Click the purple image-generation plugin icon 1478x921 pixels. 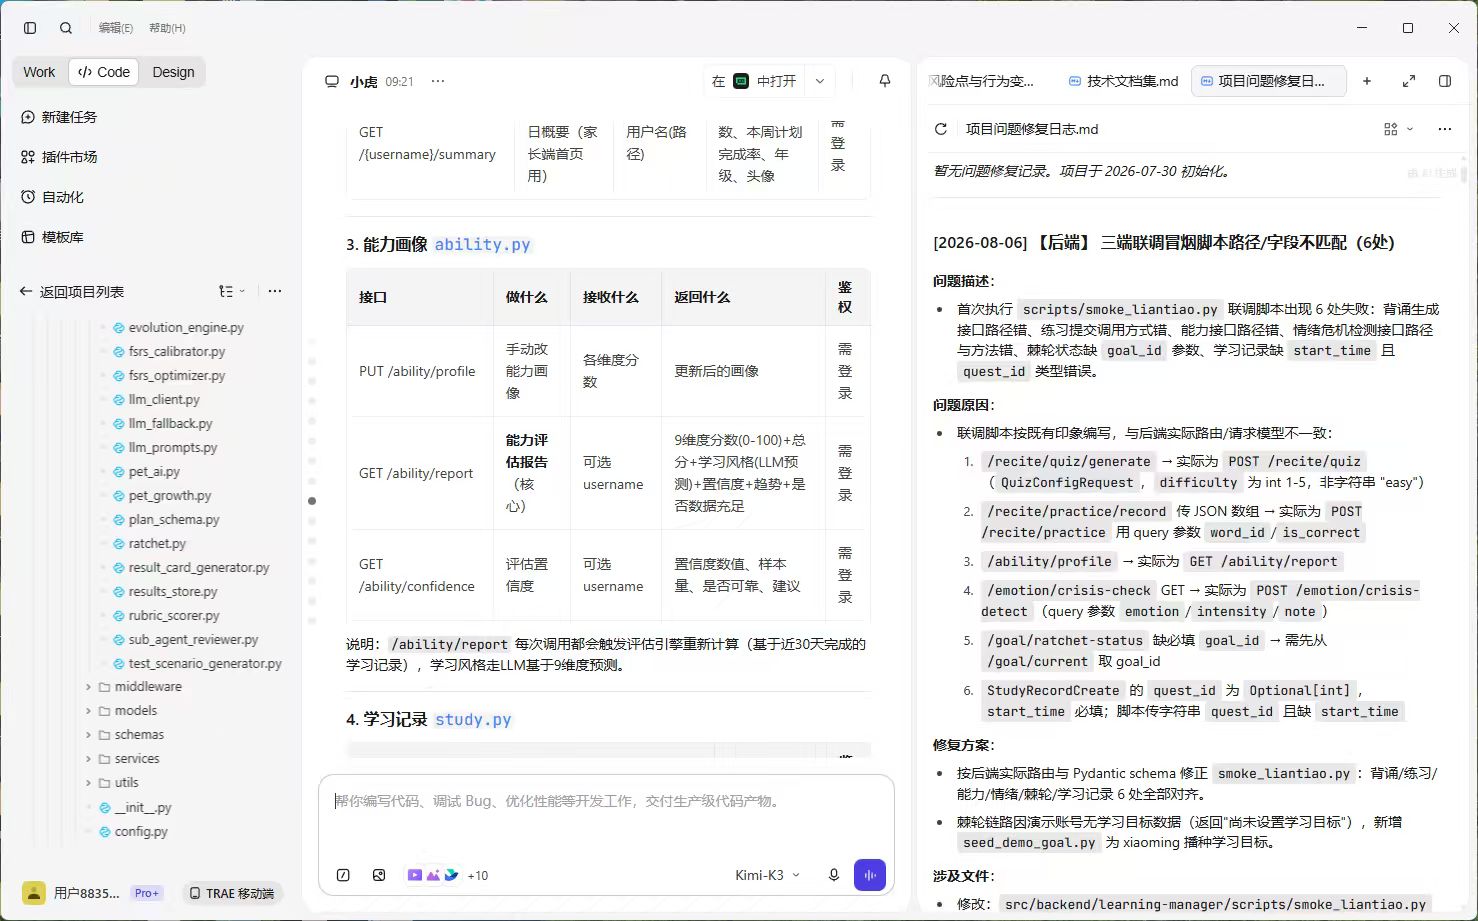433,875
